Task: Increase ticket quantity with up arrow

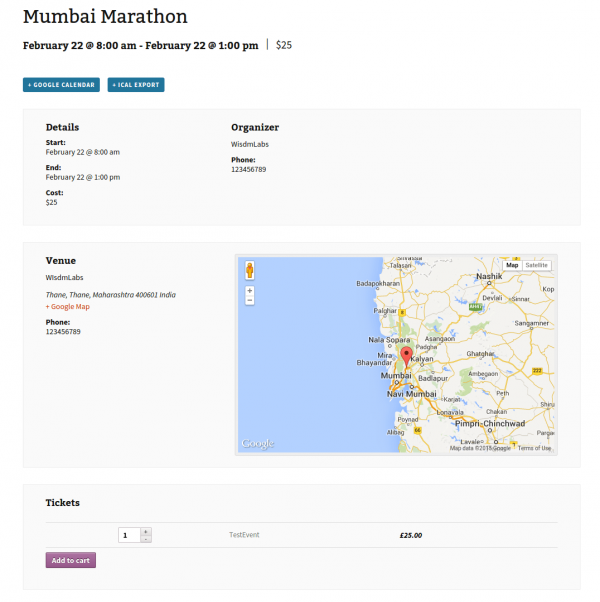Action: (x=146, y=531)
